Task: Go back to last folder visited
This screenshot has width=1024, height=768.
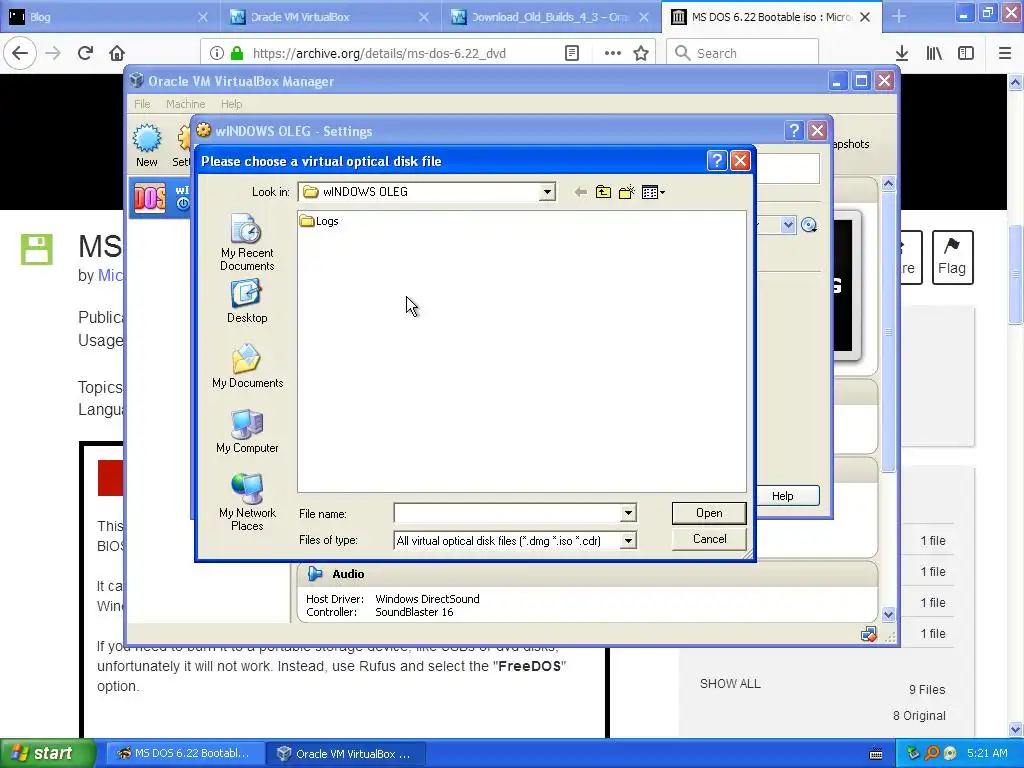Action: 580,192
